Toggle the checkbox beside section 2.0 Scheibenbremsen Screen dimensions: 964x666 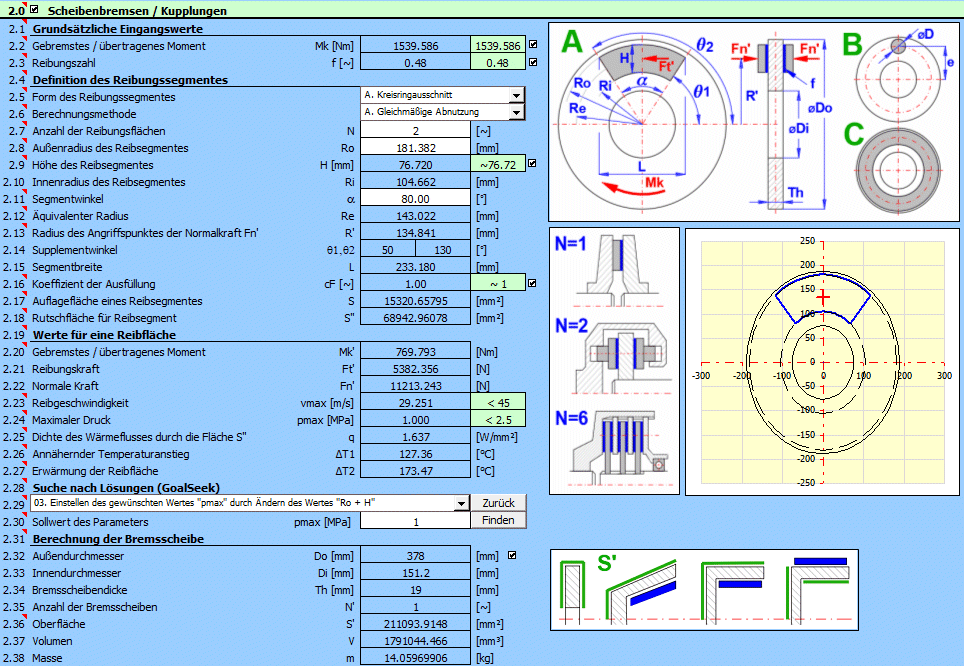click(x=34, y=9)
